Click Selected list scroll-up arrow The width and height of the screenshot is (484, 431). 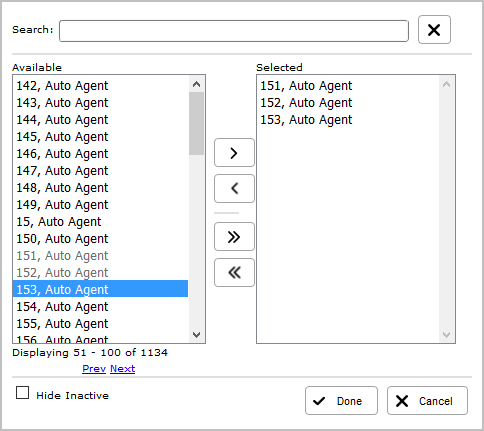446,84
